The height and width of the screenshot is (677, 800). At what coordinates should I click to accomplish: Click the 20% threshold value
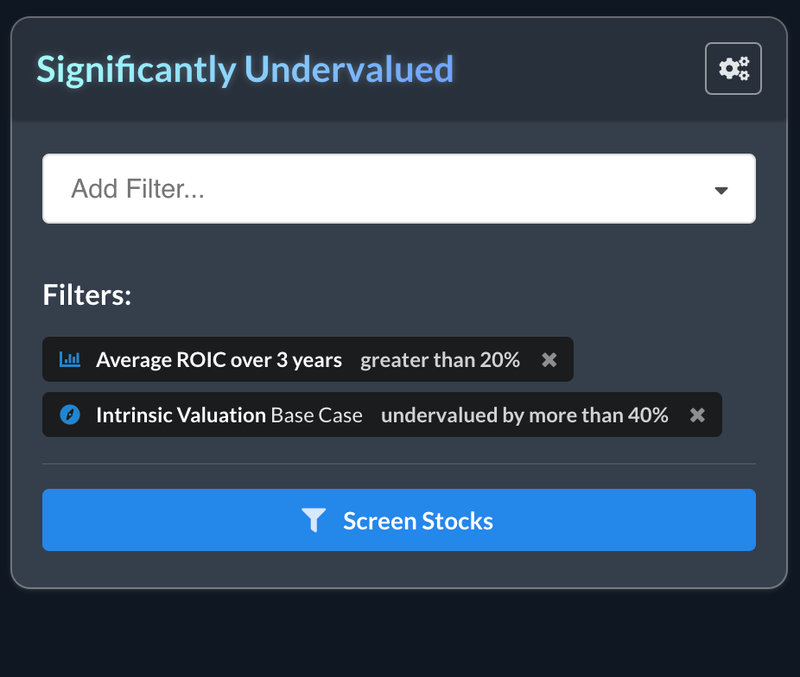pyautogui.click(x=499, y=360)
